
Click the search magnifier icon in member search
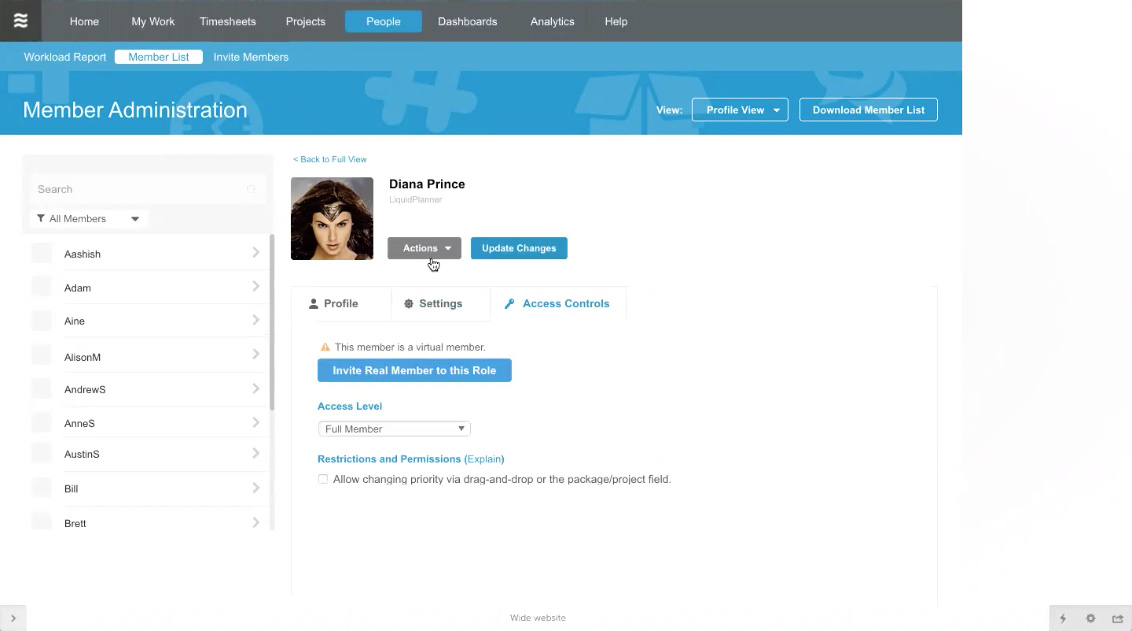click(251, 189)
